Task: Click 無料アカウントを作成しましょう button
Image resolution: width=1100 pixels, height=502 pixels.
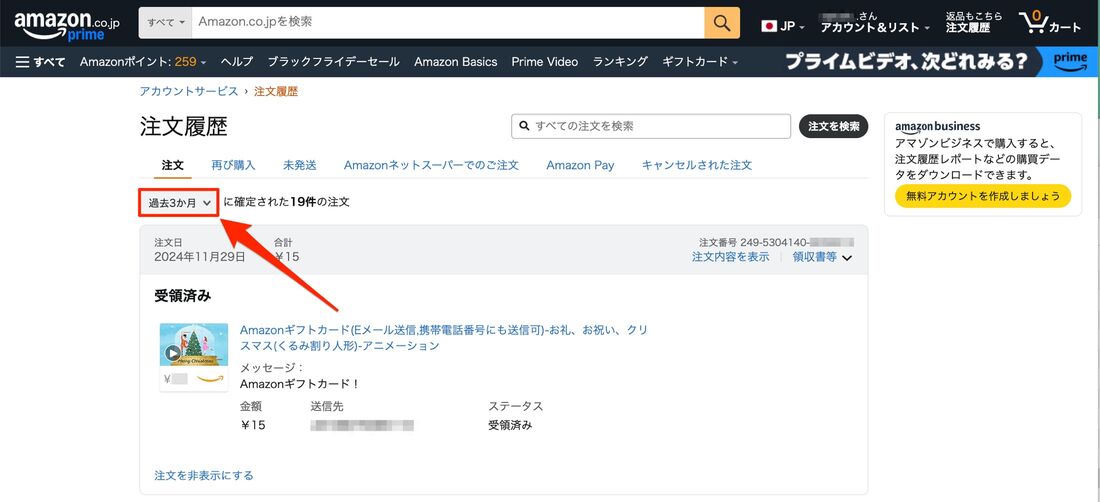Action: coord(982,196)
